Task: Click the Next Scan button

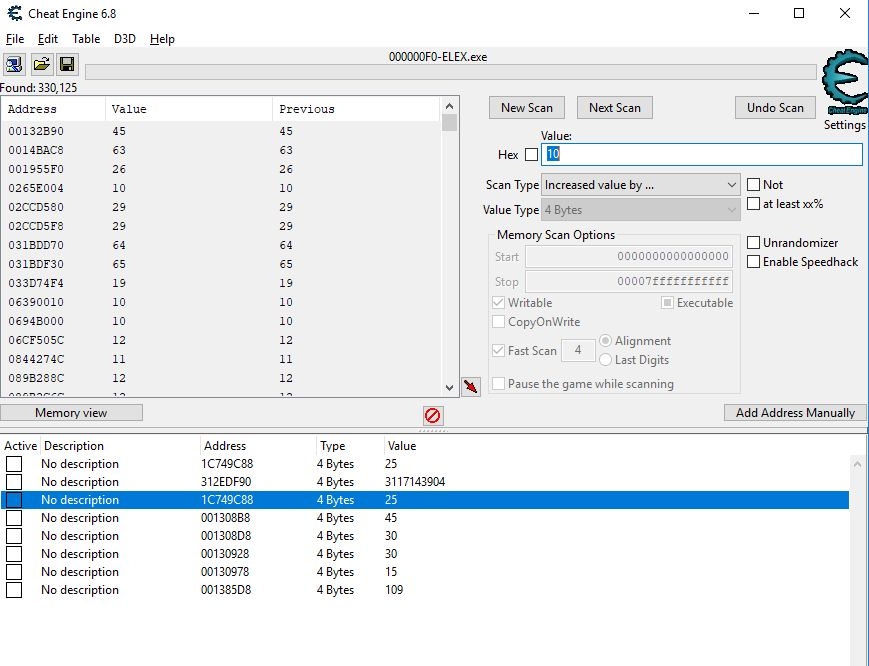Action: tap(615, 107)
